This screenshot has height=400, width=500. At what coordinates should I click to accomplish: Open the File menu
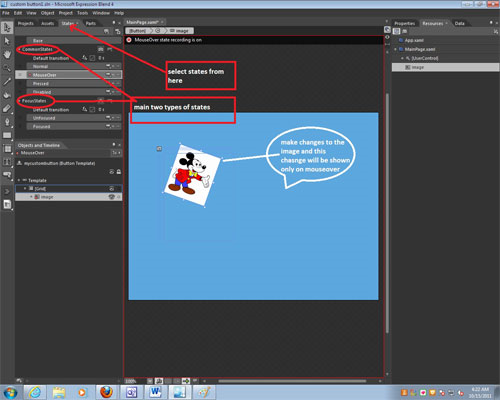tap(6, 13)
